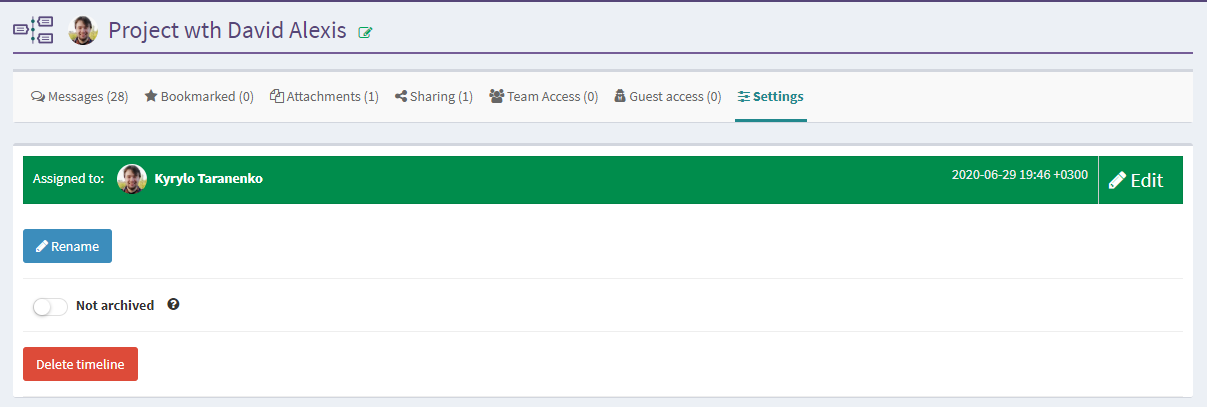Switch to the Sharing (1) tab

click(434, 97)
